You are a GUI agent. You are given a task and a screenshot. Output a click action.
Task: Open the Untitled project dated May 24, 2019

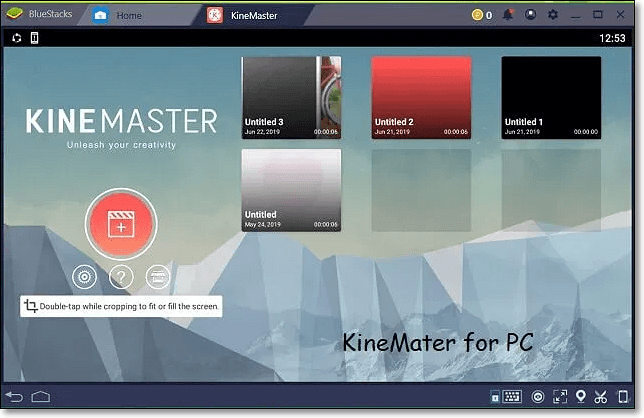tap(291, 191)
